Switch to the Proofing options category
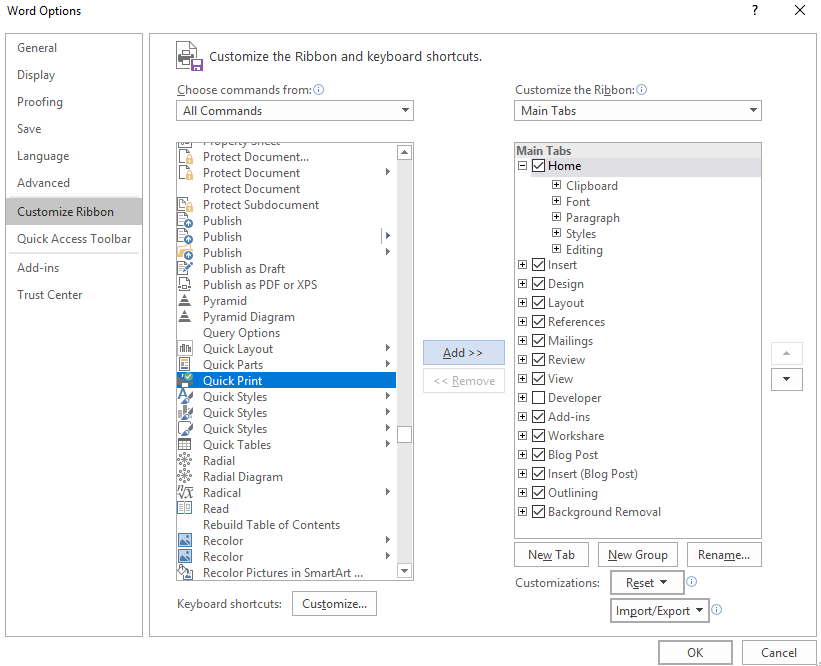The height and width of the screenshot is (666, 821). [x=40, y=102]
